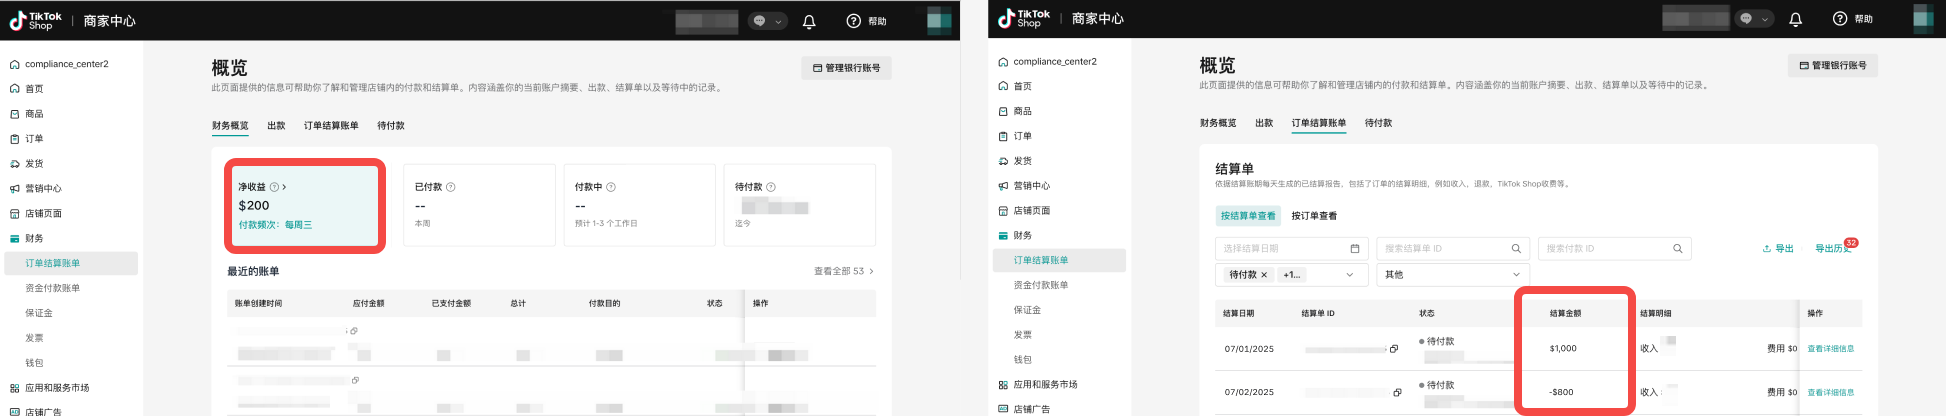Open 查看全部 53 recent statements link
The height and width of the screenshot is (416, 1946).
coord(843,271)
